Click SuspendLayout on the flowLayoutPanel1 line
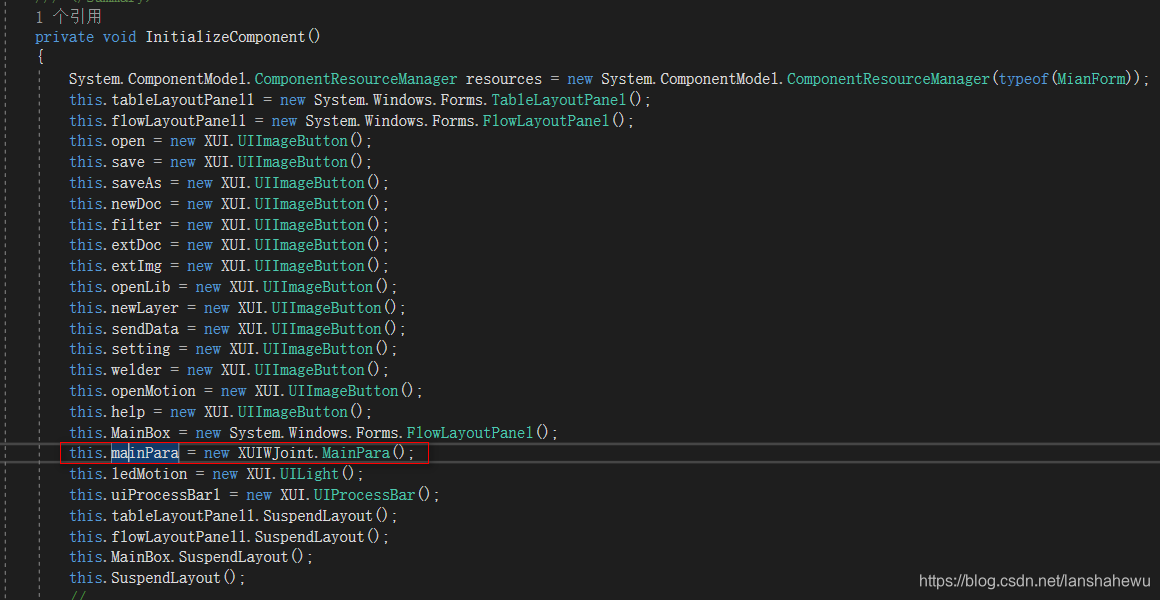The image size is (1160, 600). pyautogui.click(x=310, y=536)
